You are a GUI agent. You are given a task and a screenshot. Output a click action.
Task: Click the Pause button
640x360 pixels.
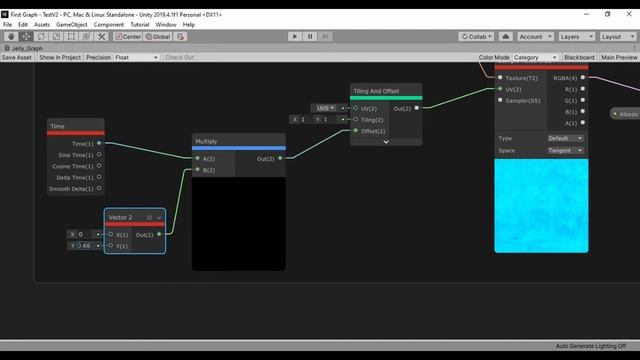pos(310,37)
